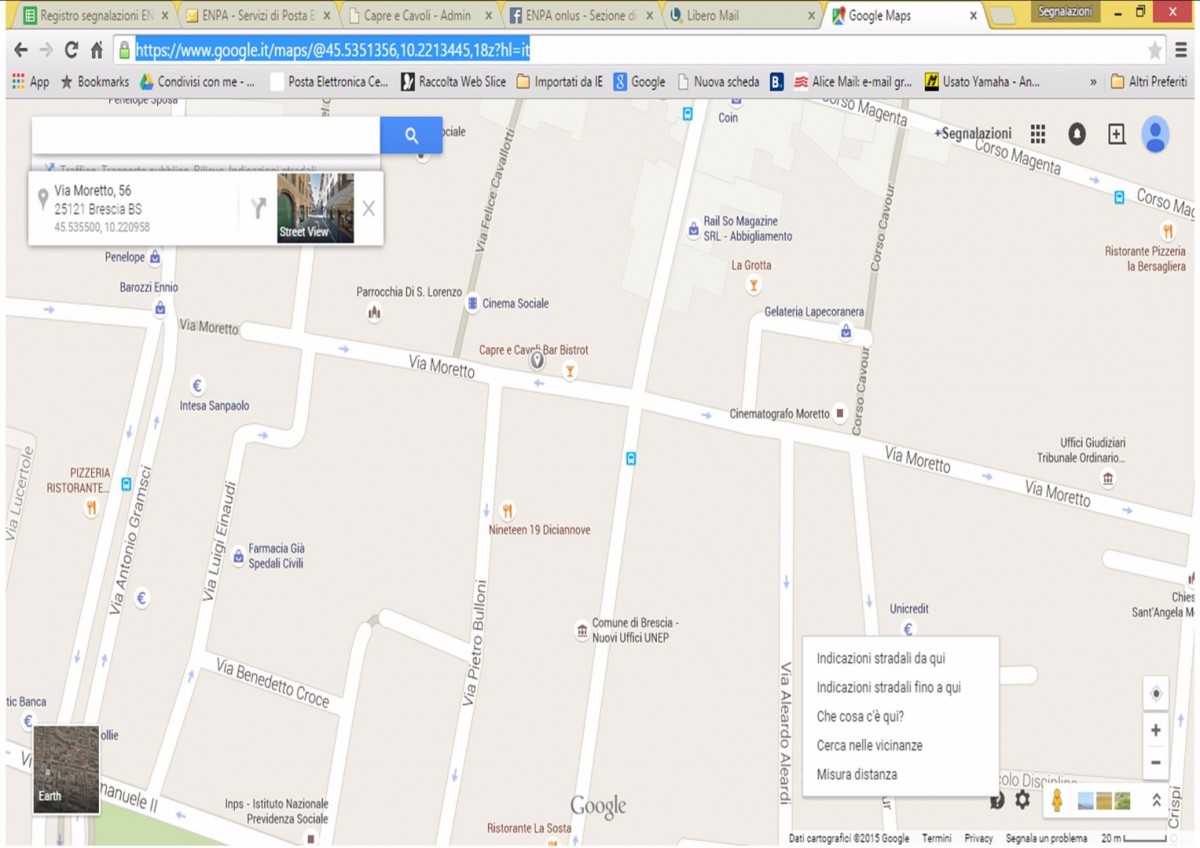Open Google notifications bell
Viewport: 1200px width, 848px height.
click(1077, 134)
